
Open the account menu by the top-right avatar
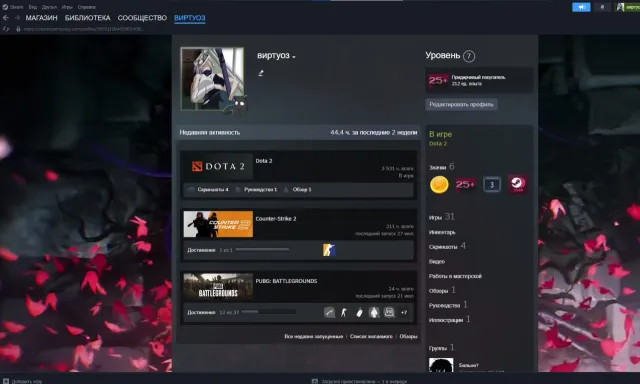point(628,7)
